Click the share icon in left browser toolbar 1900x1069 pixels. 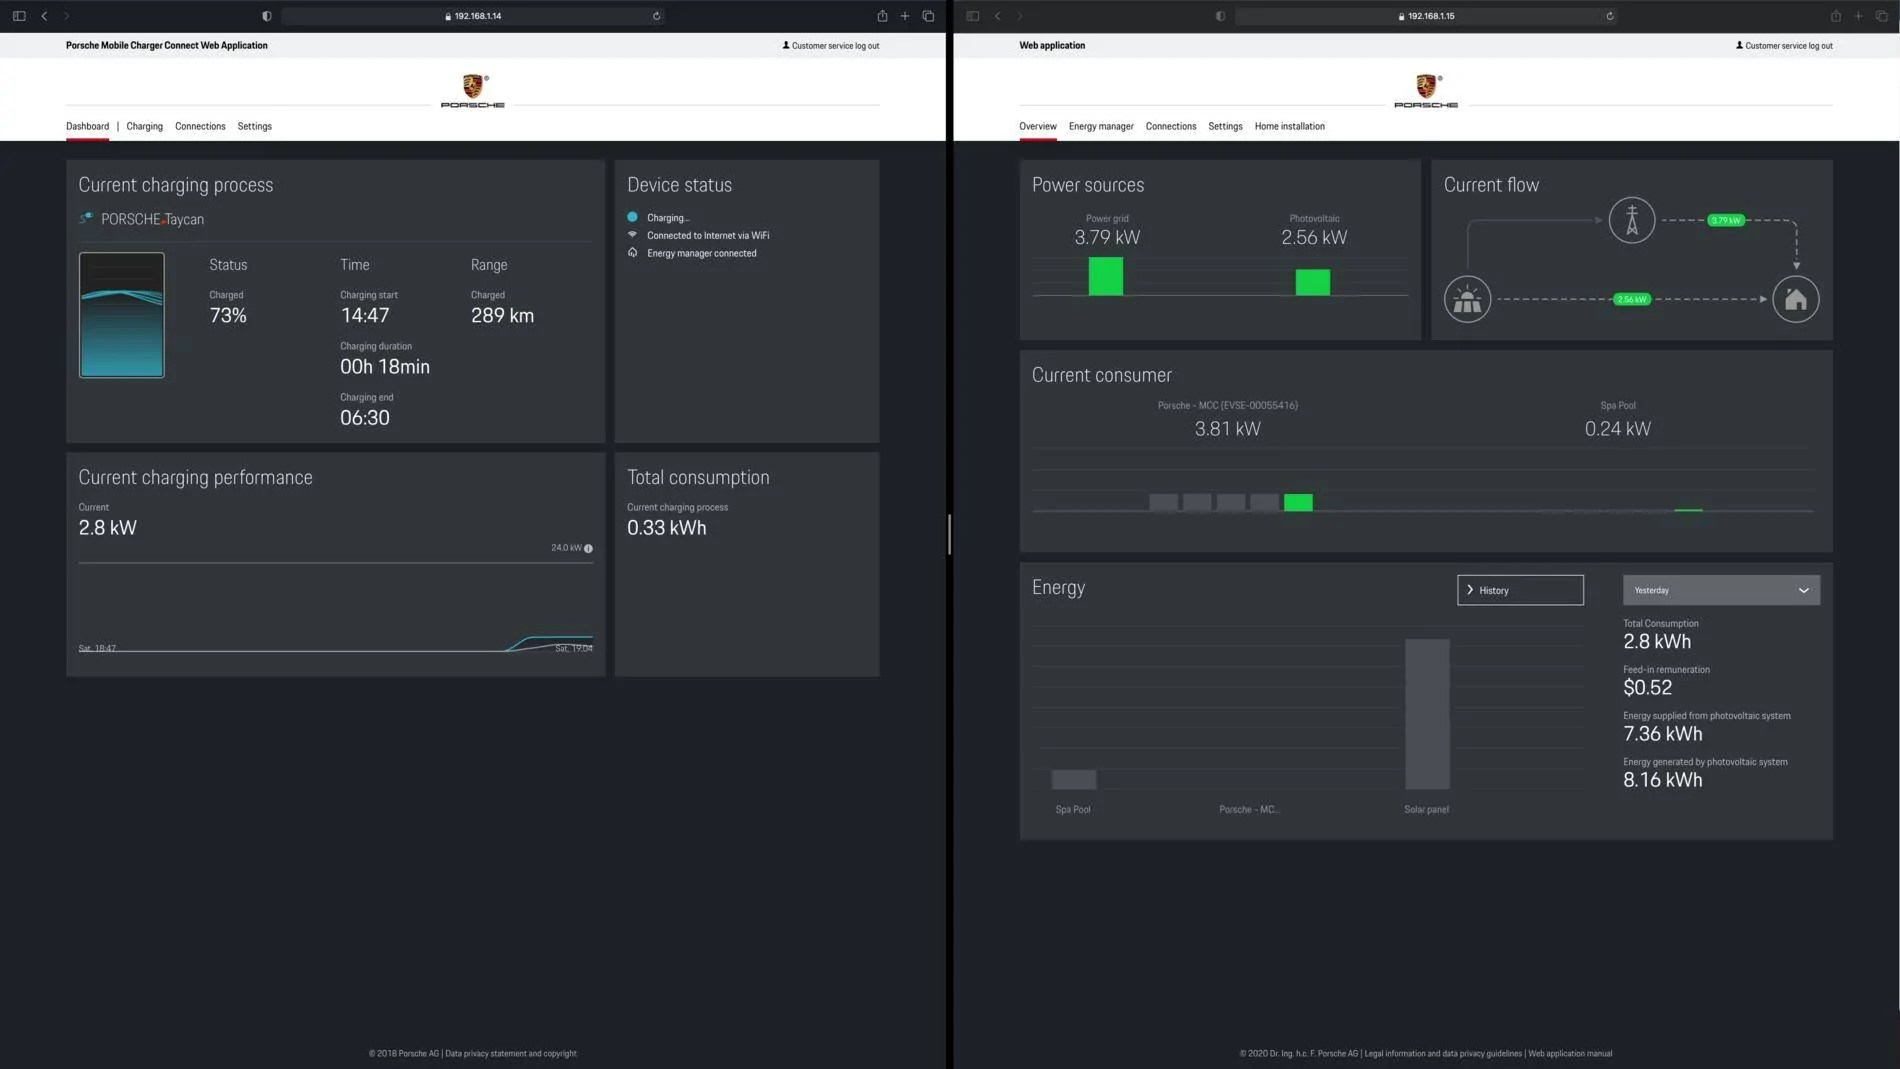(x=882, y=16)
